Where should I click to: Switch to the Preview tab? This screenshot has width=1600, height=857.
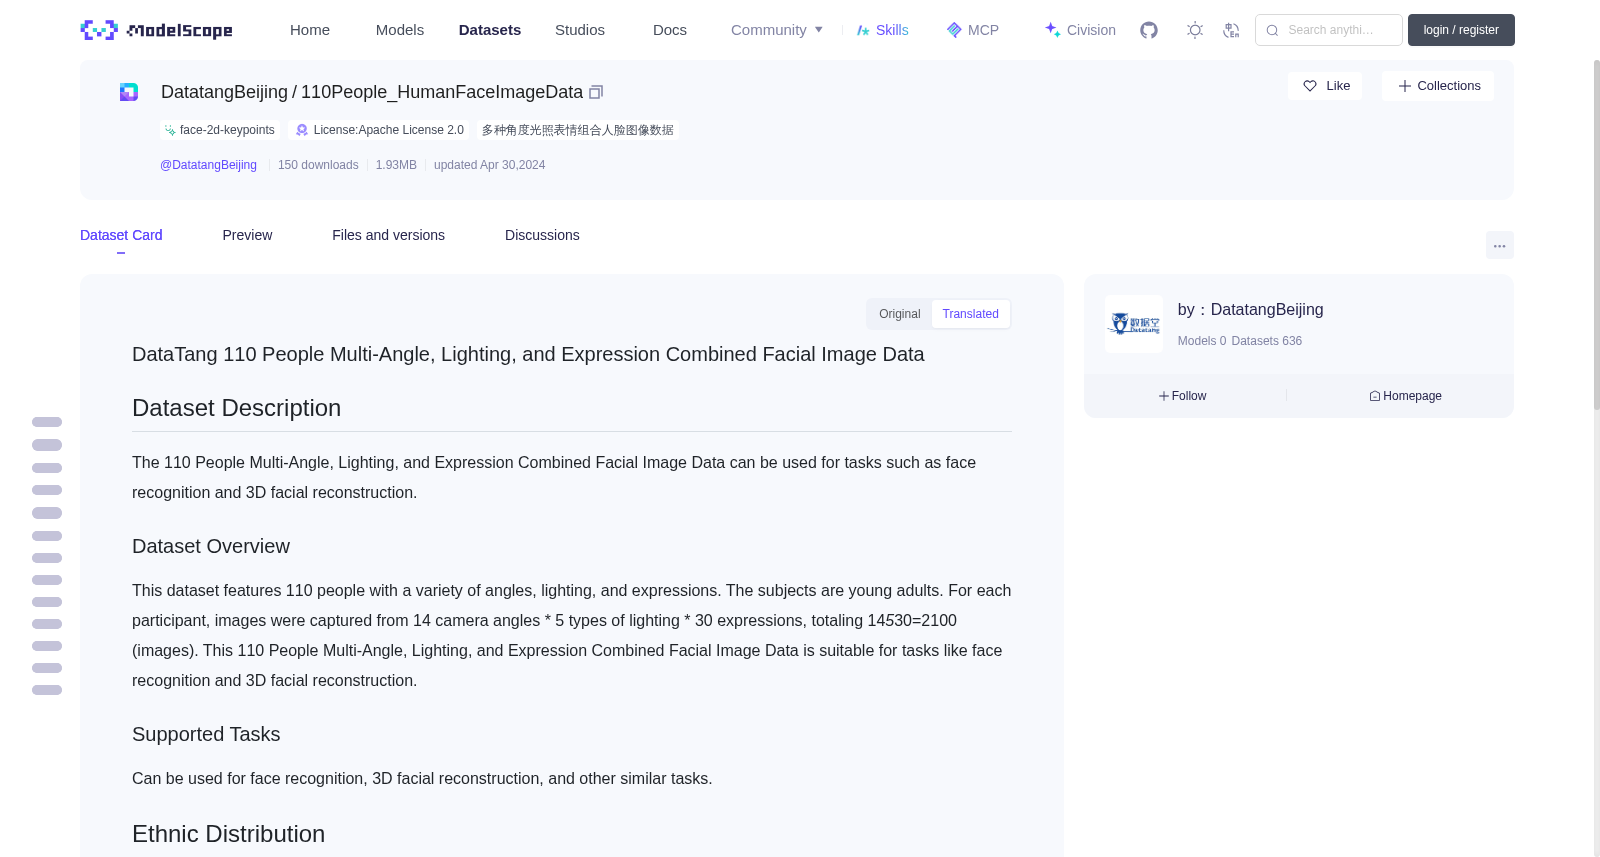tap(247, 235)
